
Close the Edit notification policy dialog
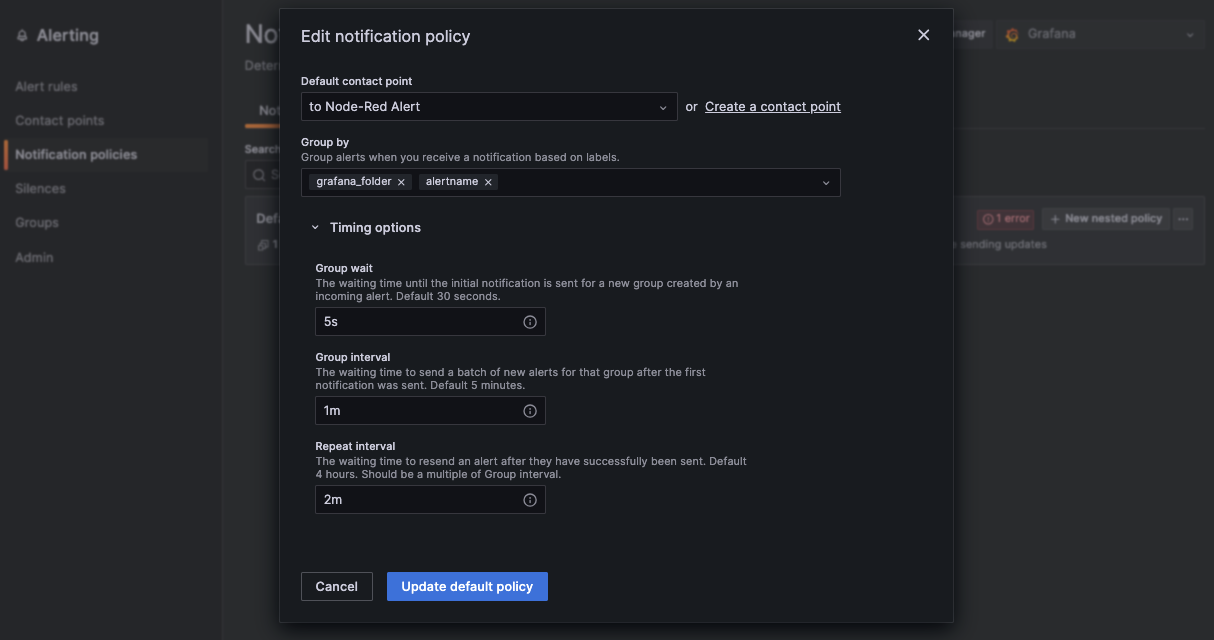923,36
